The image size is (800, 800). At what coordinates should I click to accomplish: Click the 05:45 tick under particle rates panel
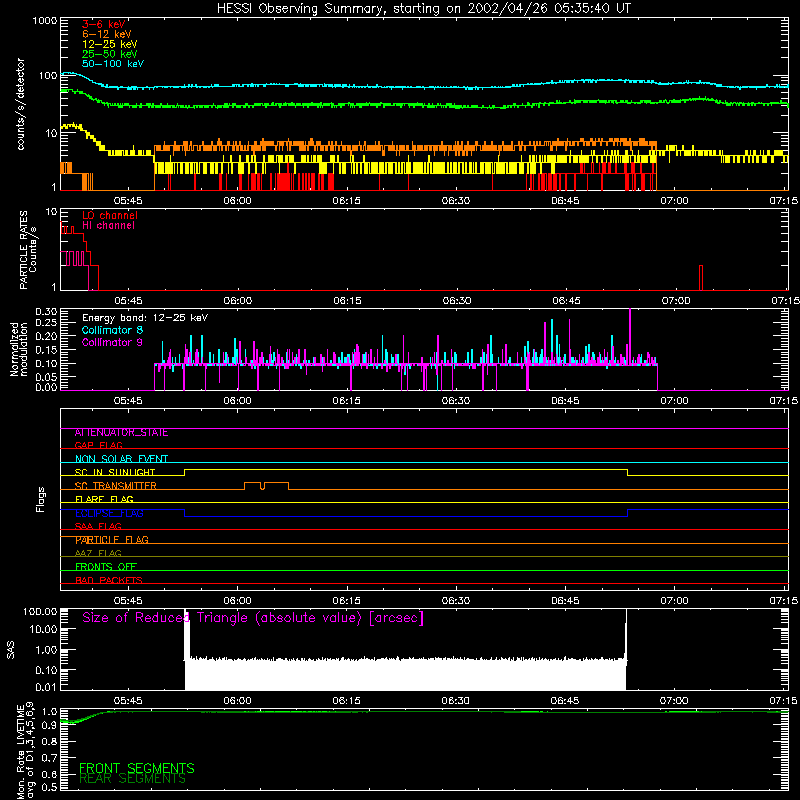[128, 301]
